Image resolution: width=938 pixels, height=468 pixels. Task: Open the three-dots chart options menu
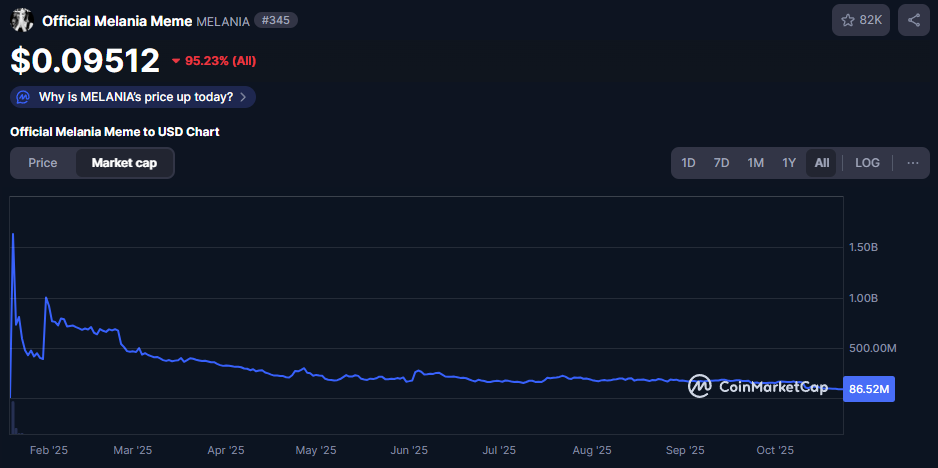pos(912,163)
